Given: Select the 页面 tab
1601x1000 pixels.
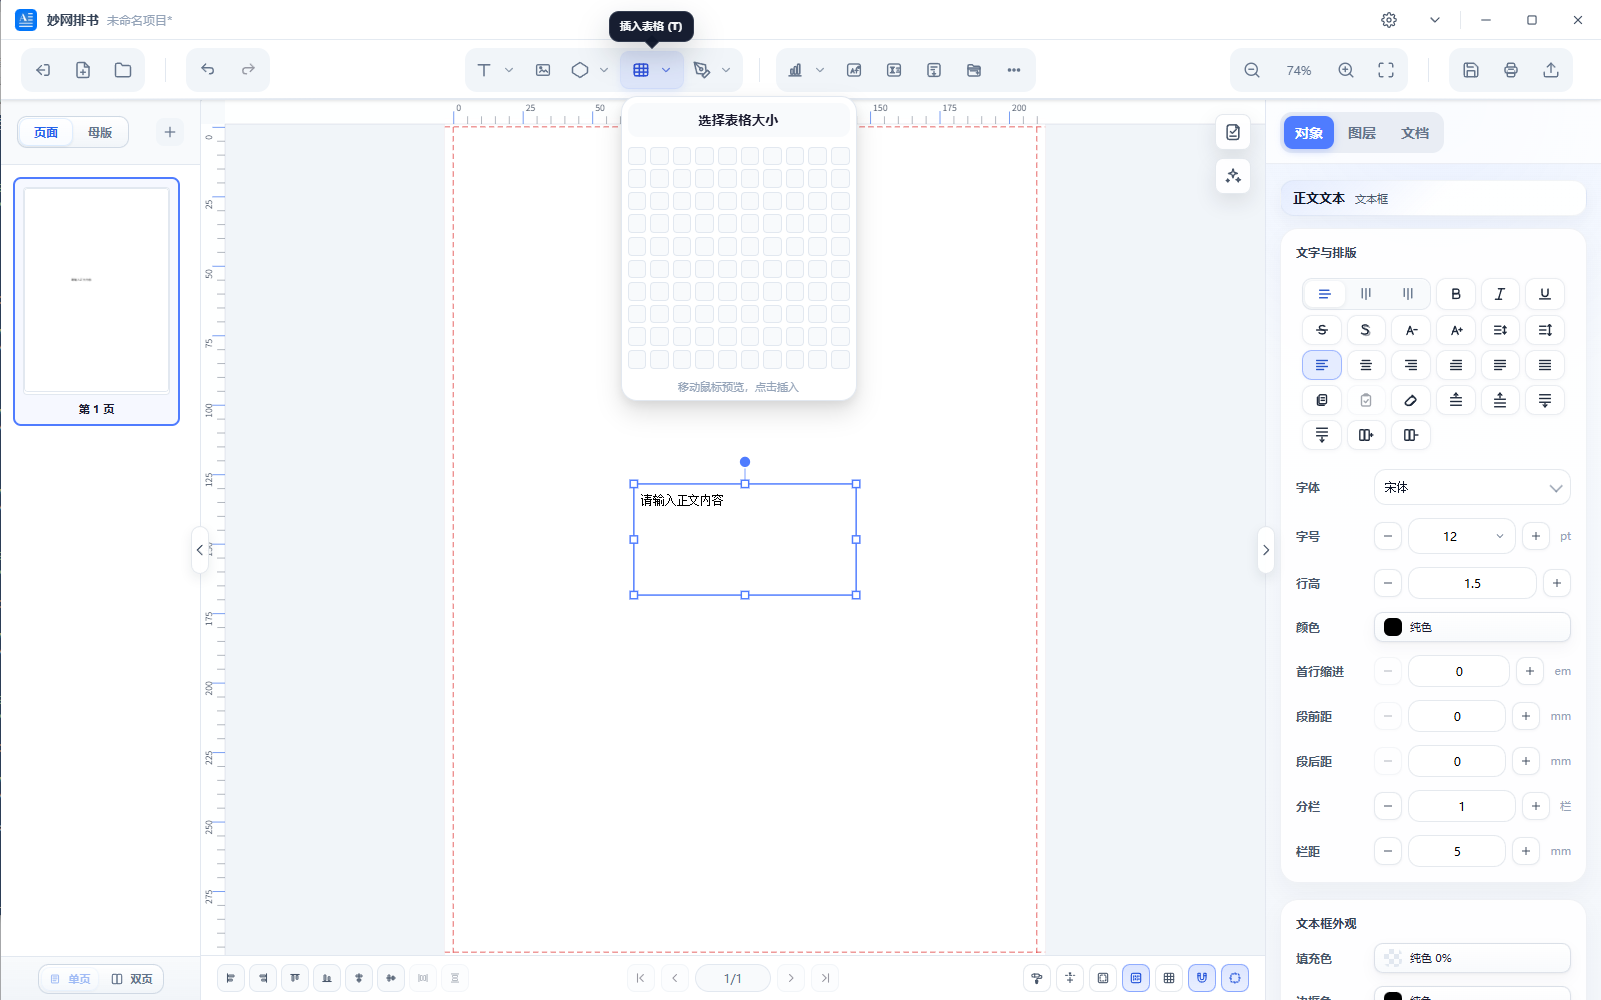Looking at the screenshot, I should (x=46, y=132).
